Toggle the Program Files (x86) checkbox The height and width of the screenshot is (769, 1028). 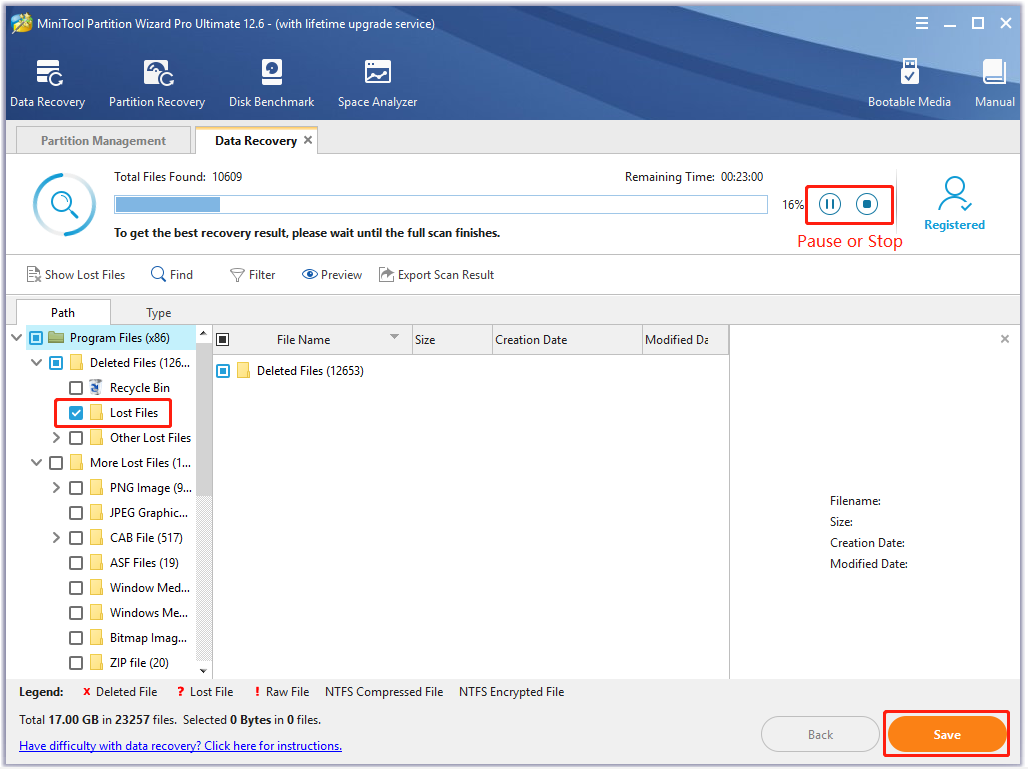[x=36, y=338]
